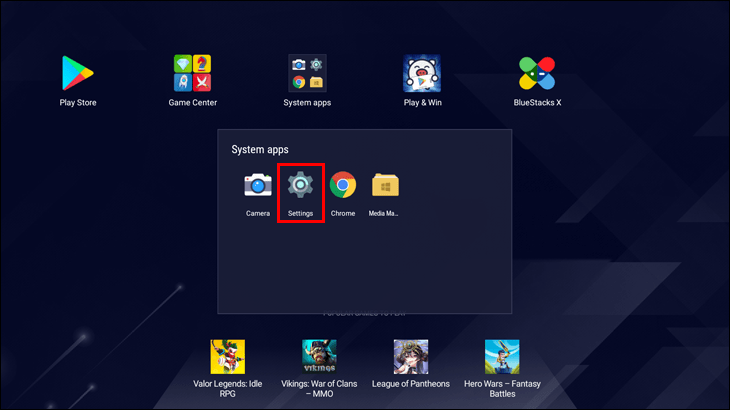This screenshot has height=410, width=730.
Task: Click the "Play & Win" label
Action: click(x=423, y=102)
